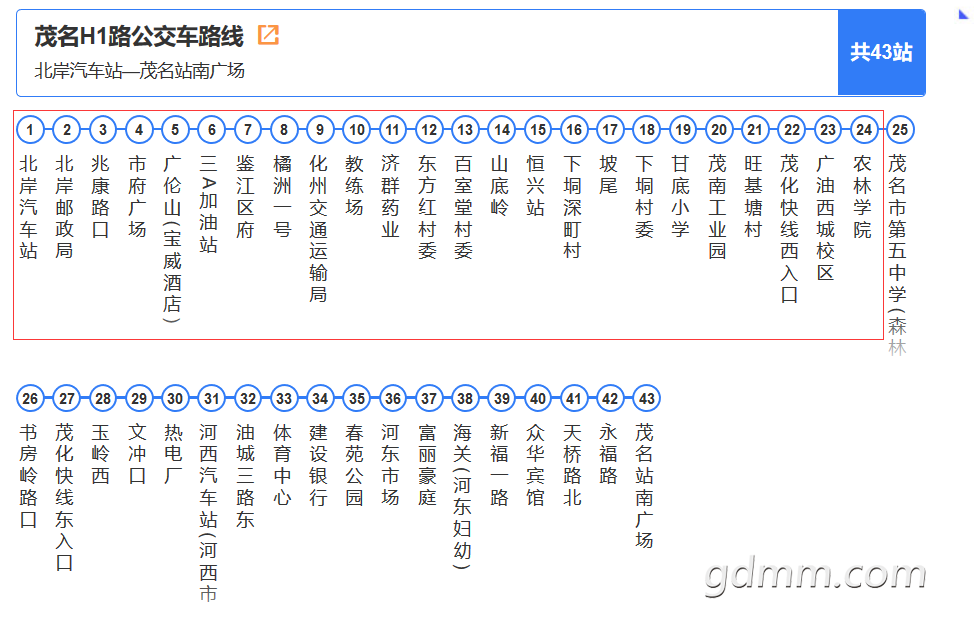Click the 油城三路东 stop name

245,476
